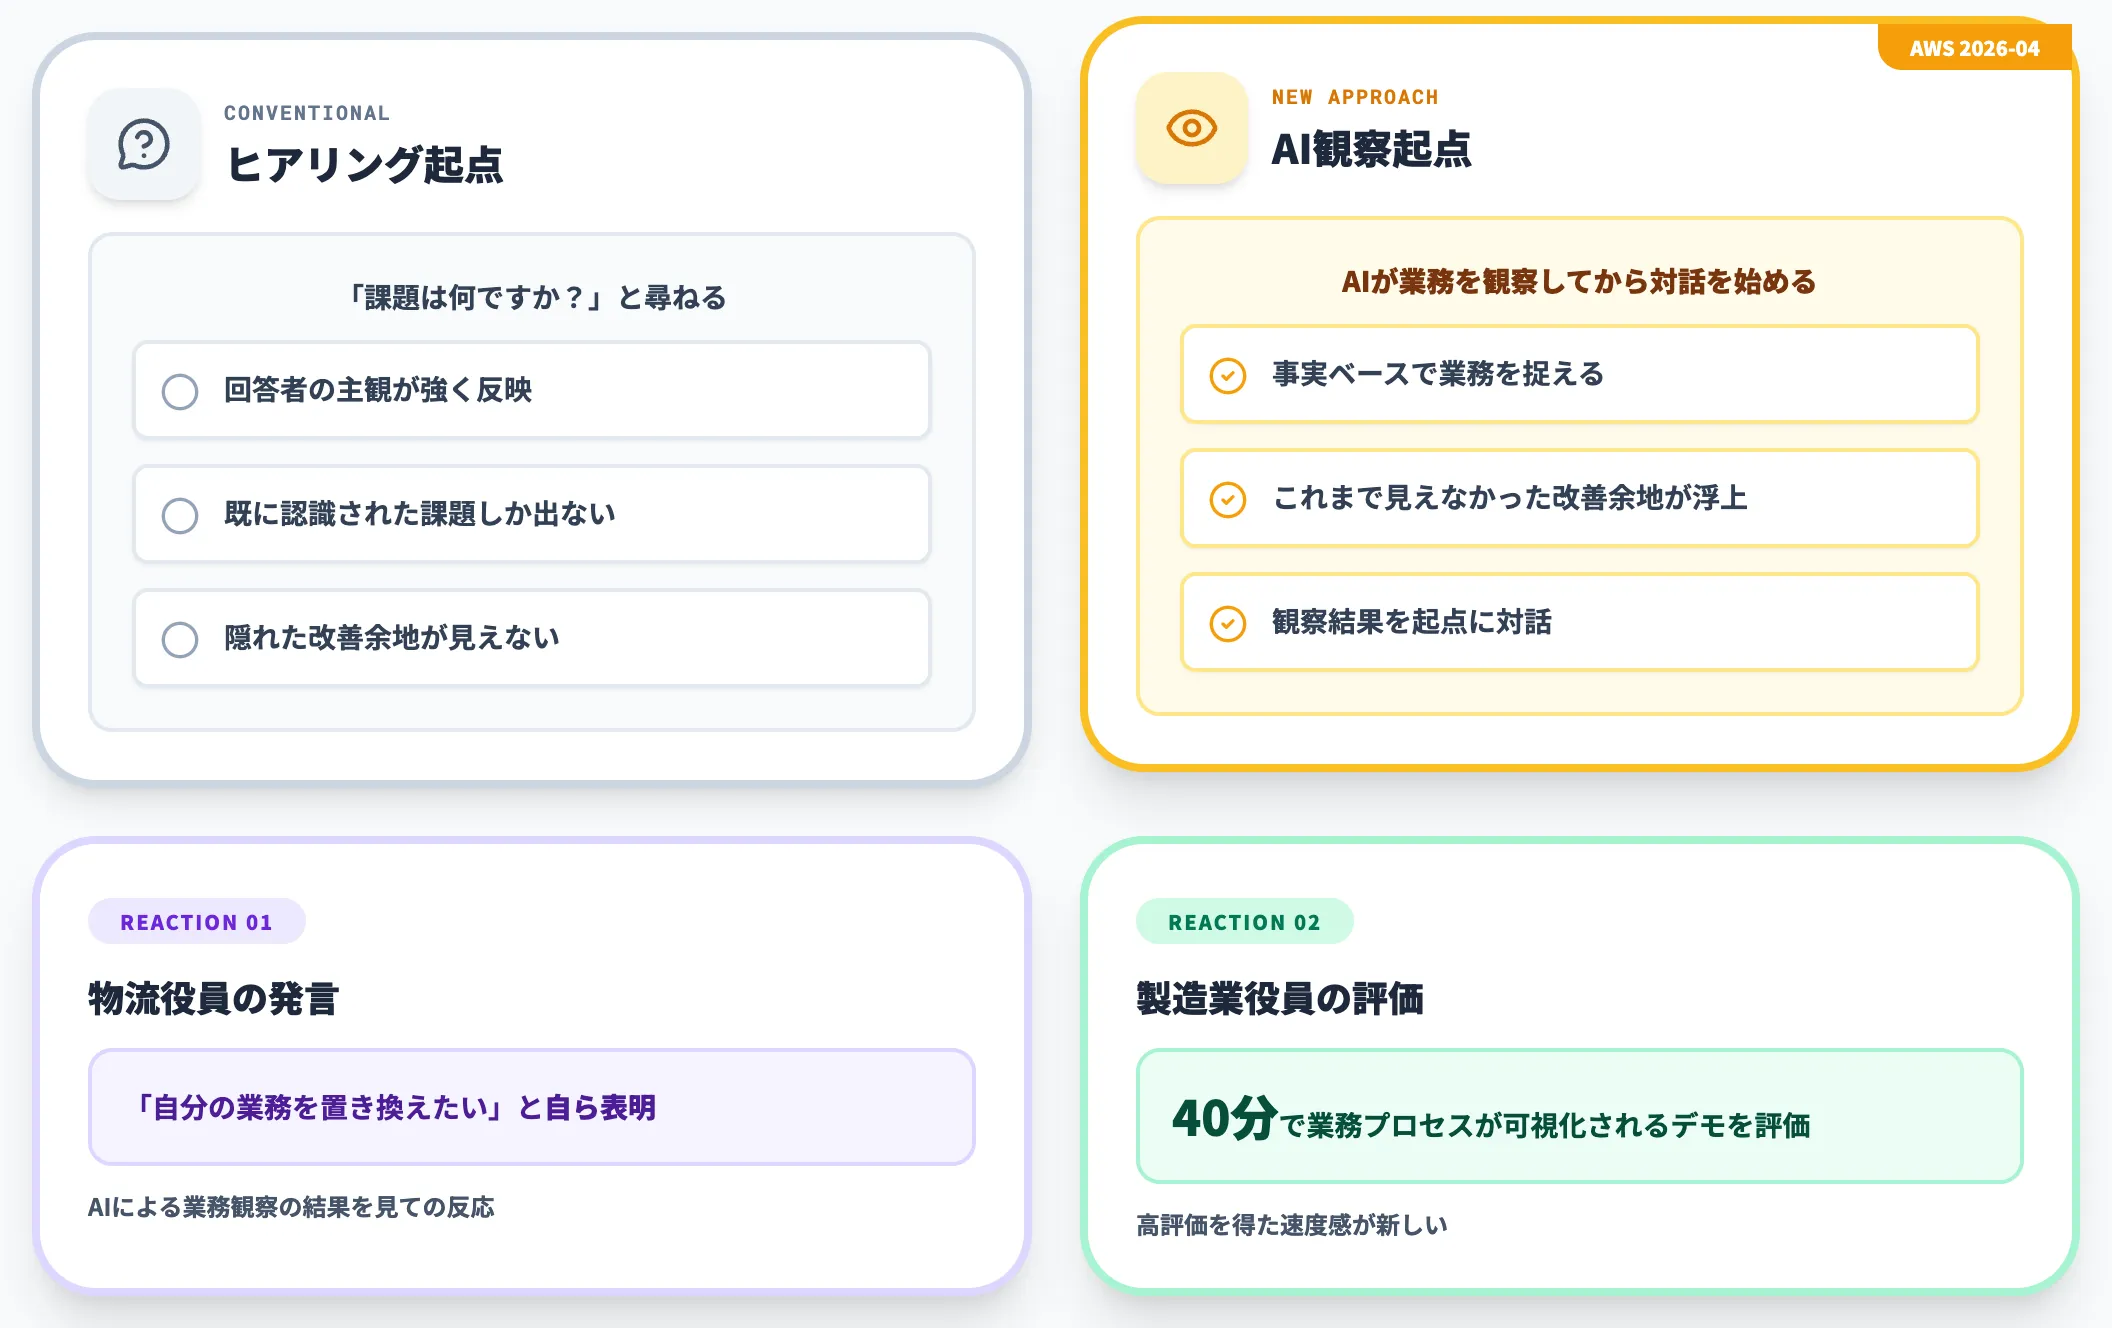The width and height of the screenshot is (2112, 1328).
Task: Click the NEW APPROACH label
Action: (1355, 97)
